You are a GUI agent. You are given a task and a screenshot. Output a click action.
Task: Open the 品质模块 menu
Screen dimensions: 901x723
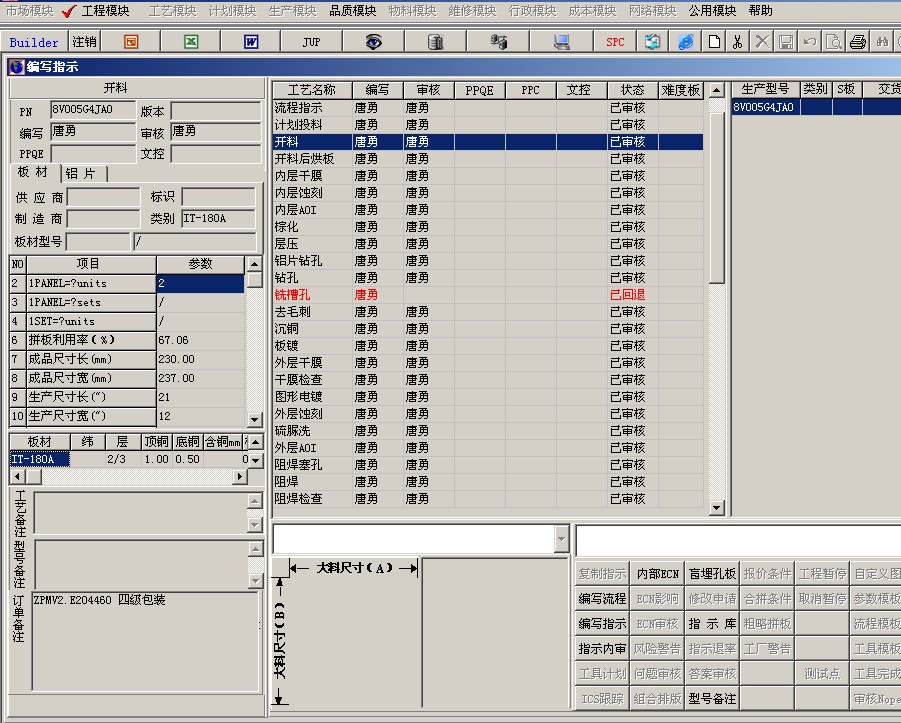(x=353, y=11)
